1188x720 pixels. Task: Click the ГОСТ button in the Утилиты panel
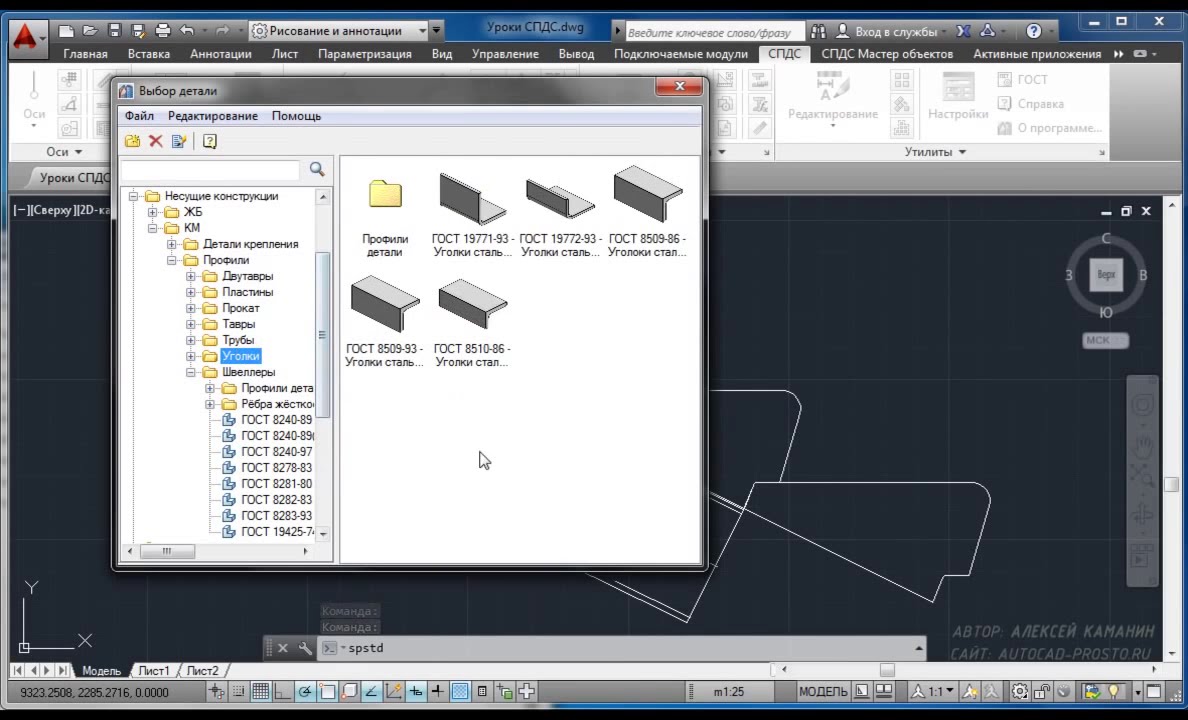pos(1023,80)
